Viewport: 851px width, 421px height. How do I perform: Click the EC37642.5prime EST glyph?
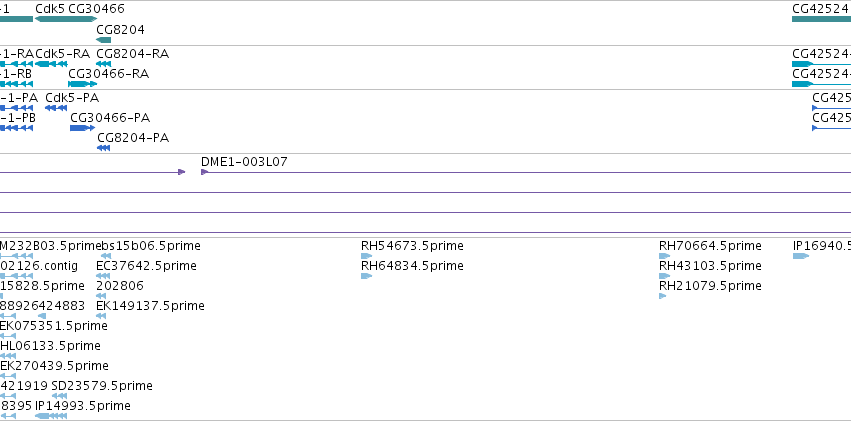[x=103, y=276]
